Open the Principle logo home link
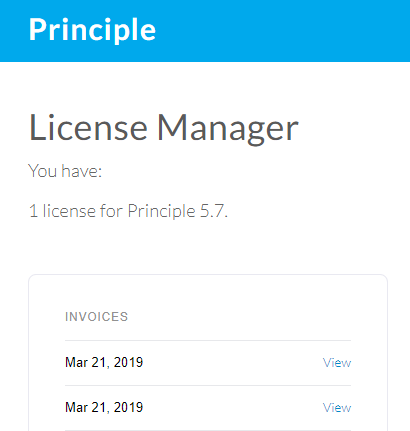The height and width of the screenshot is (431, 410). click(92, 30)
